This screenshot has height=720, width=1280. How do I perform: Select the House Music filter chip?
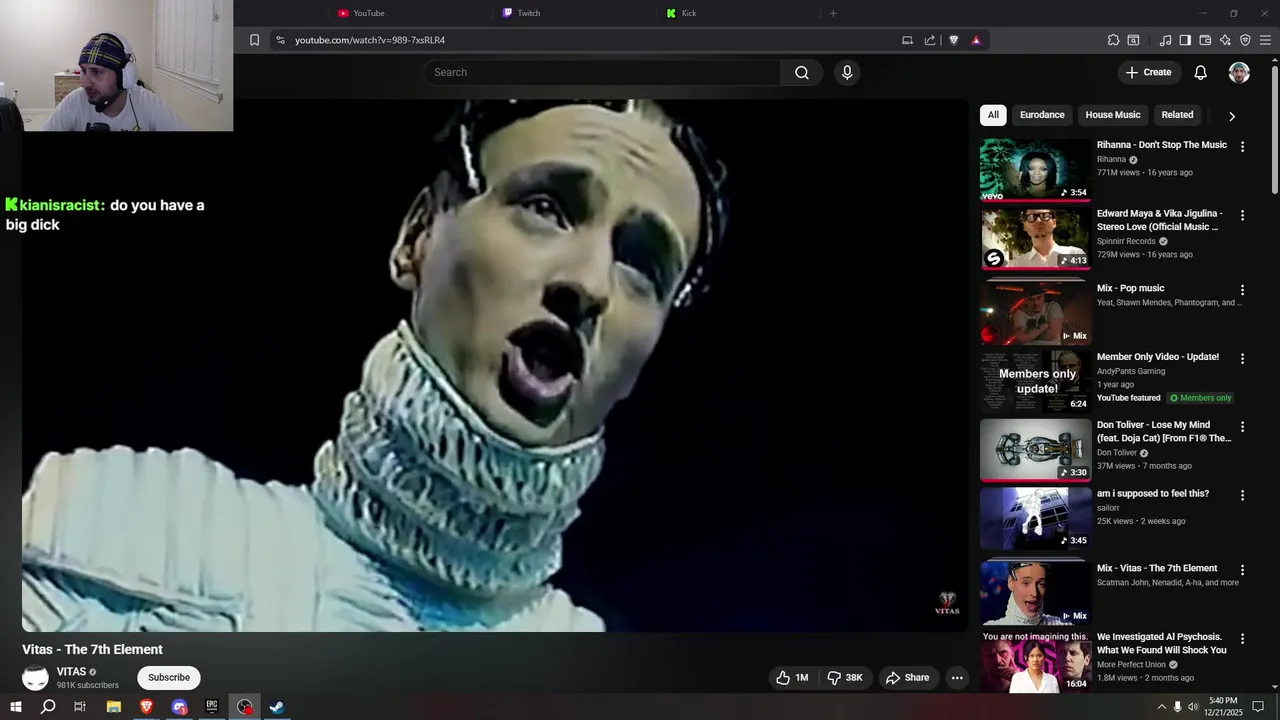[1113, 115]
